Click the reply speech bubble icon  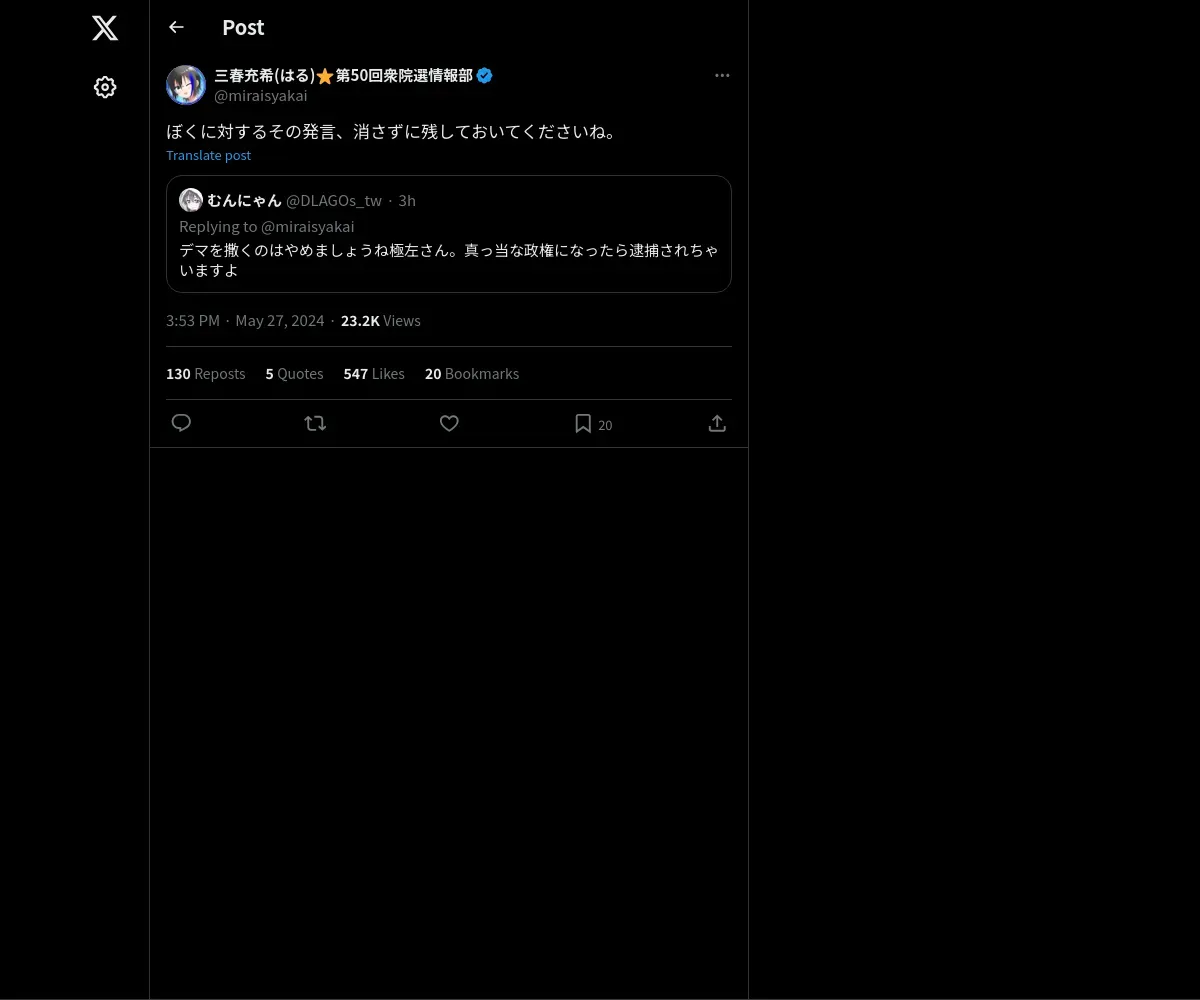coord(181,423)
